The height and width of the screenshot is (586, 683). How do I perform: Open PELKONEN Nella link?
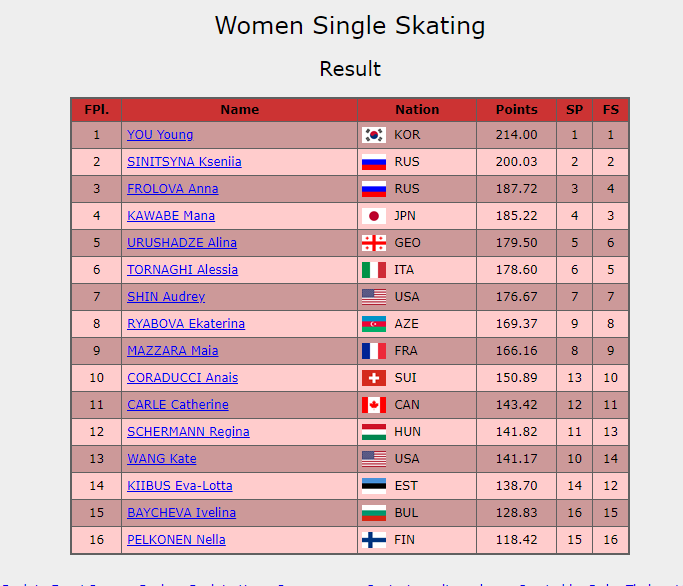[176, 540]
